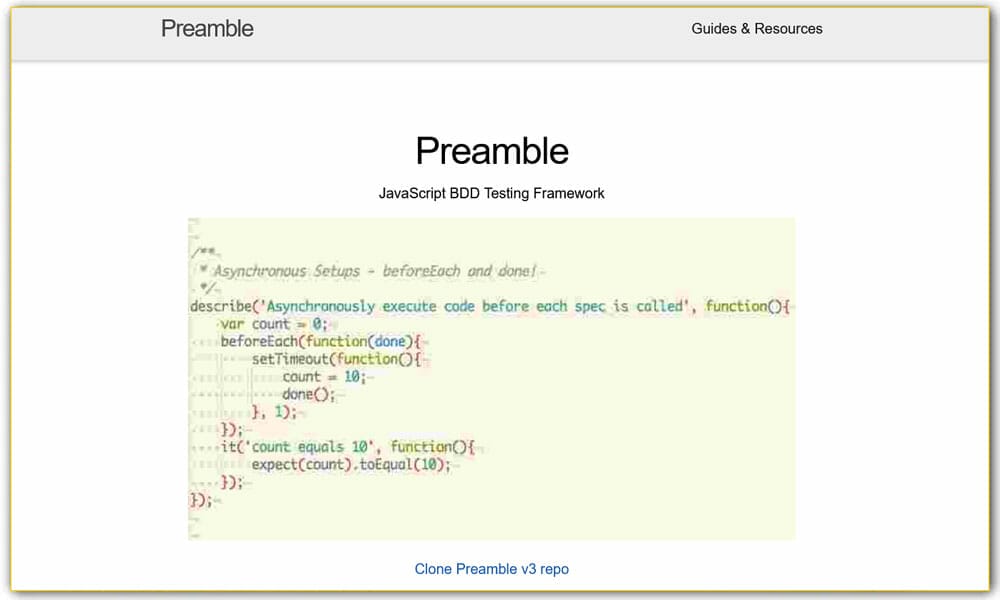Image resolution: width=1000 pixels, height=600 pixels.
Task: Click the Preamble page heading
Action: pos(491,150)
